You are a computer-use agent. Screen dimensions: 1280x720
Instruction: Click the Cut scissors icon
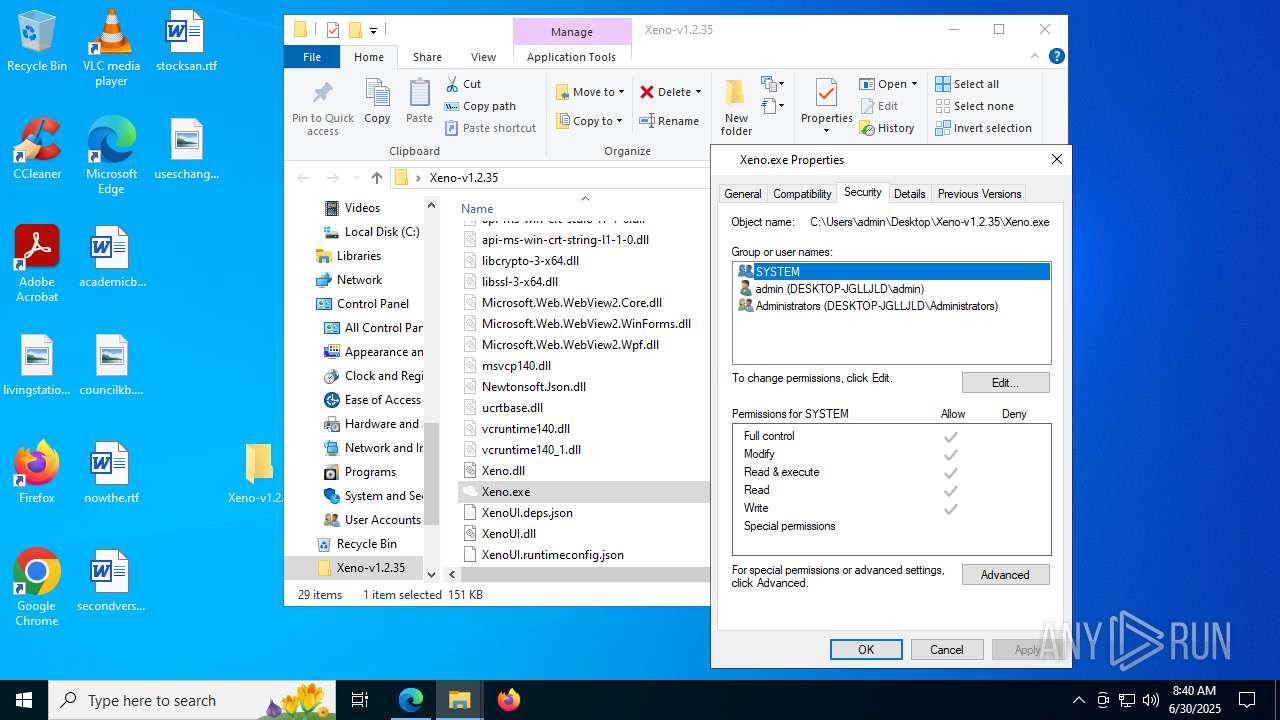point(453,84)
